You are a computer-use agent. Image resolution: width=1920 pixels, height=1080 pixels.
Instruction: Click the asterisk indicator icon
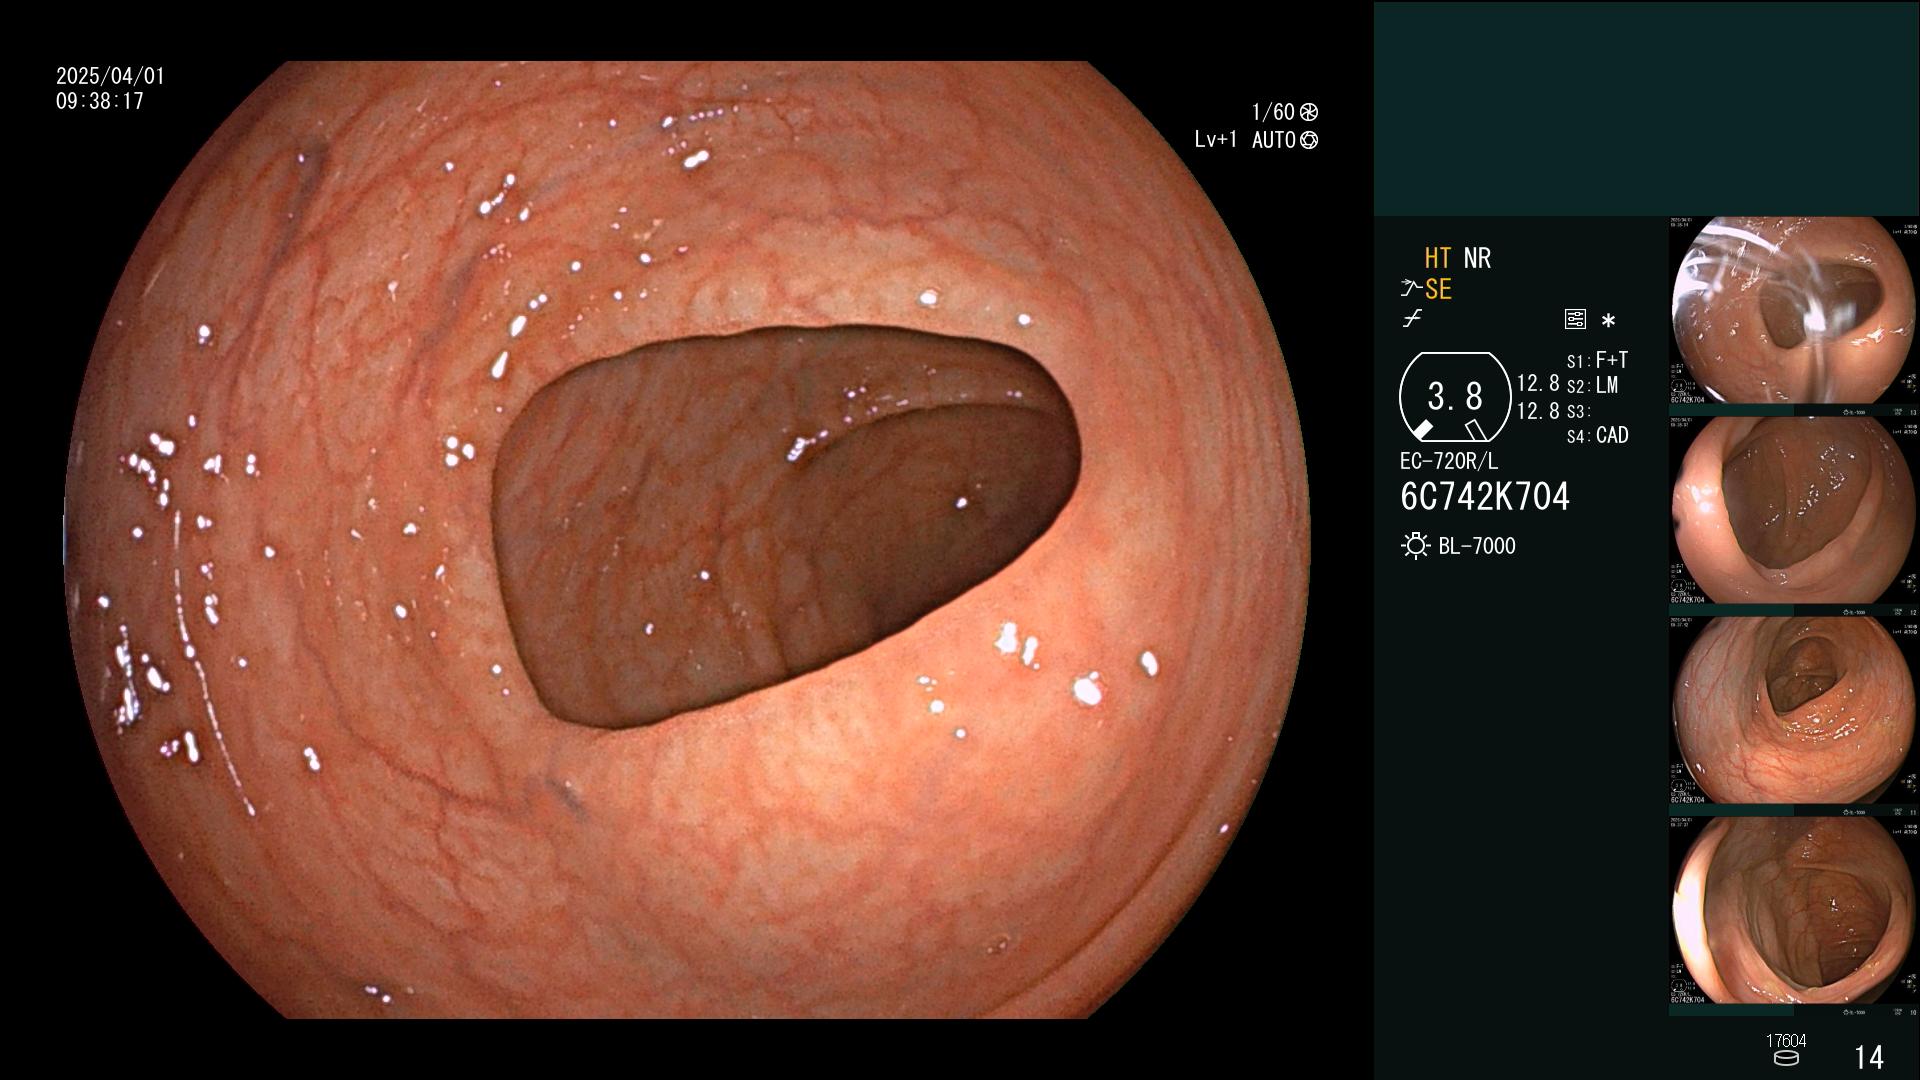[1608, 321]
